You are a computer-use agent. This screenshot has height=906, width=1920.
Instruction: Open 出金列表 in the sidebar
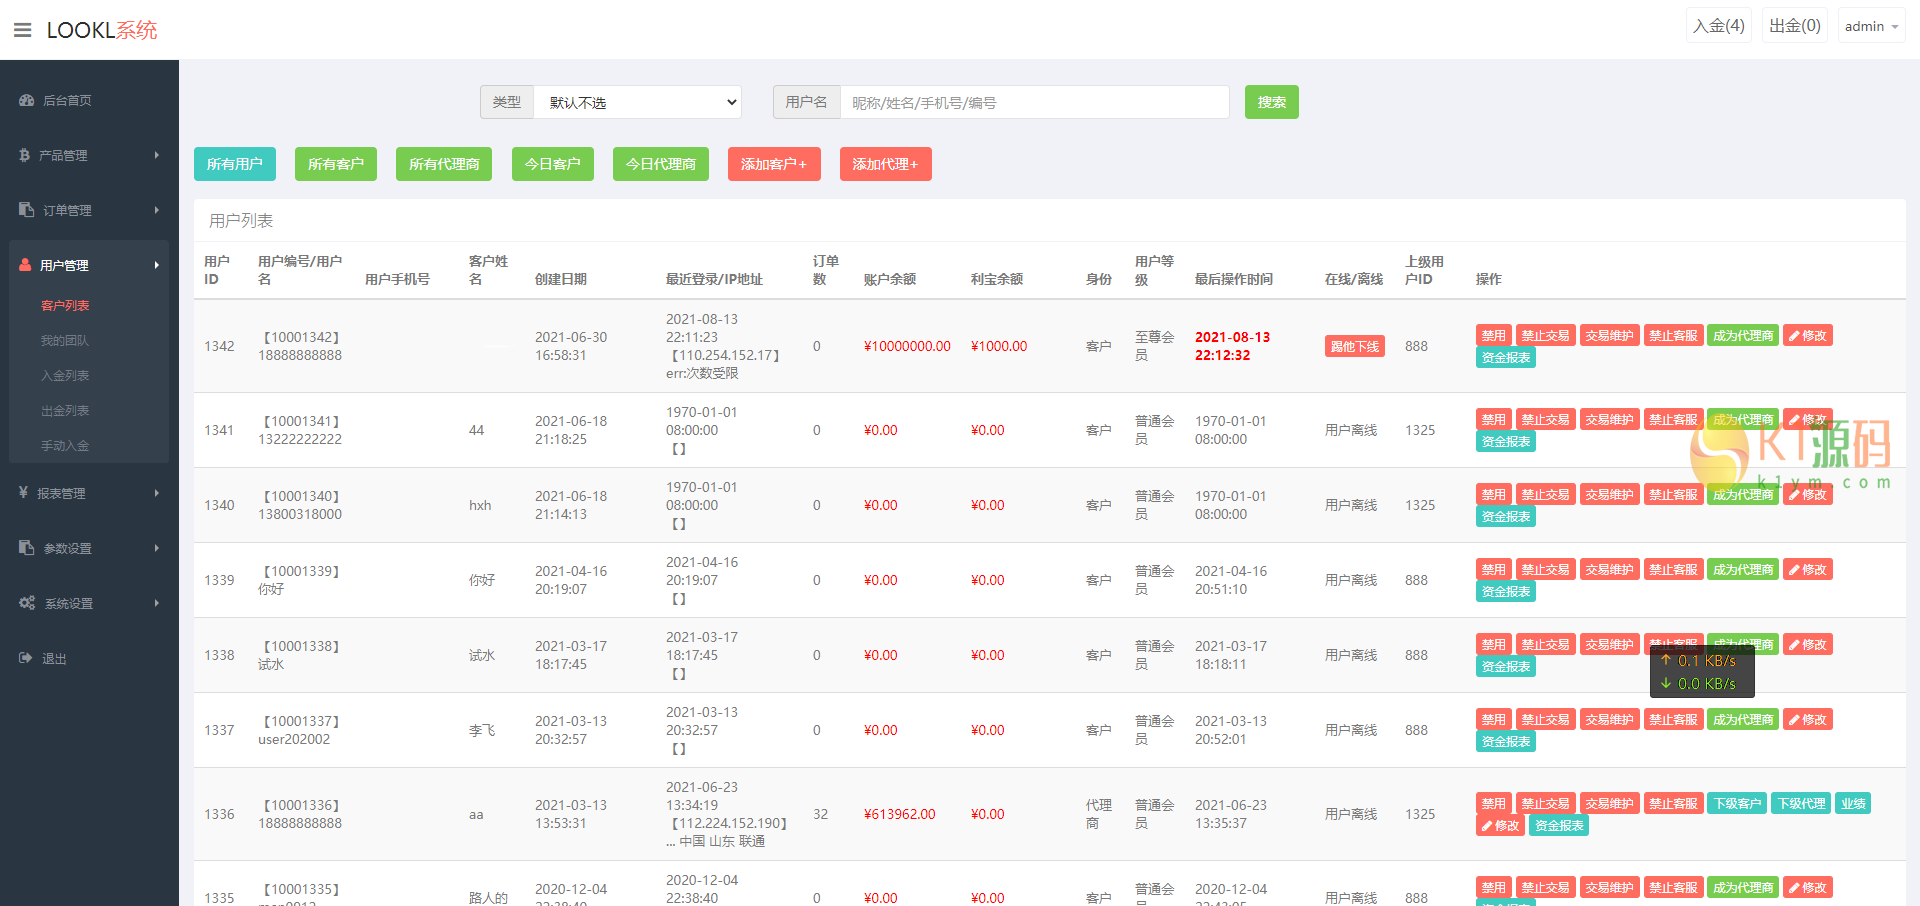coord(65,411)
